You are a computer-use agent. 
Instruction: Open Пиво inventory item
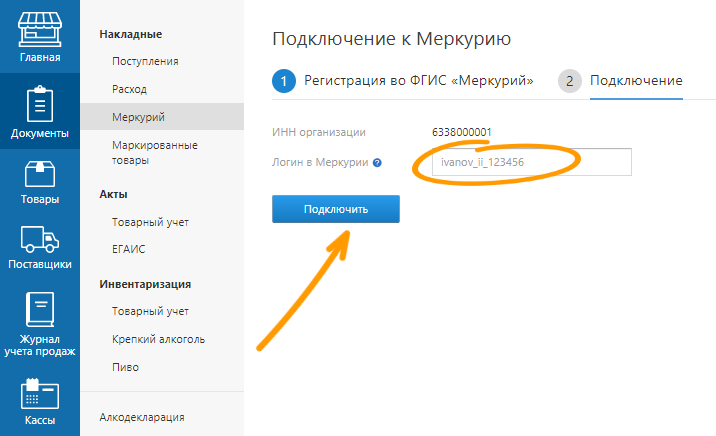click(125, 367)
